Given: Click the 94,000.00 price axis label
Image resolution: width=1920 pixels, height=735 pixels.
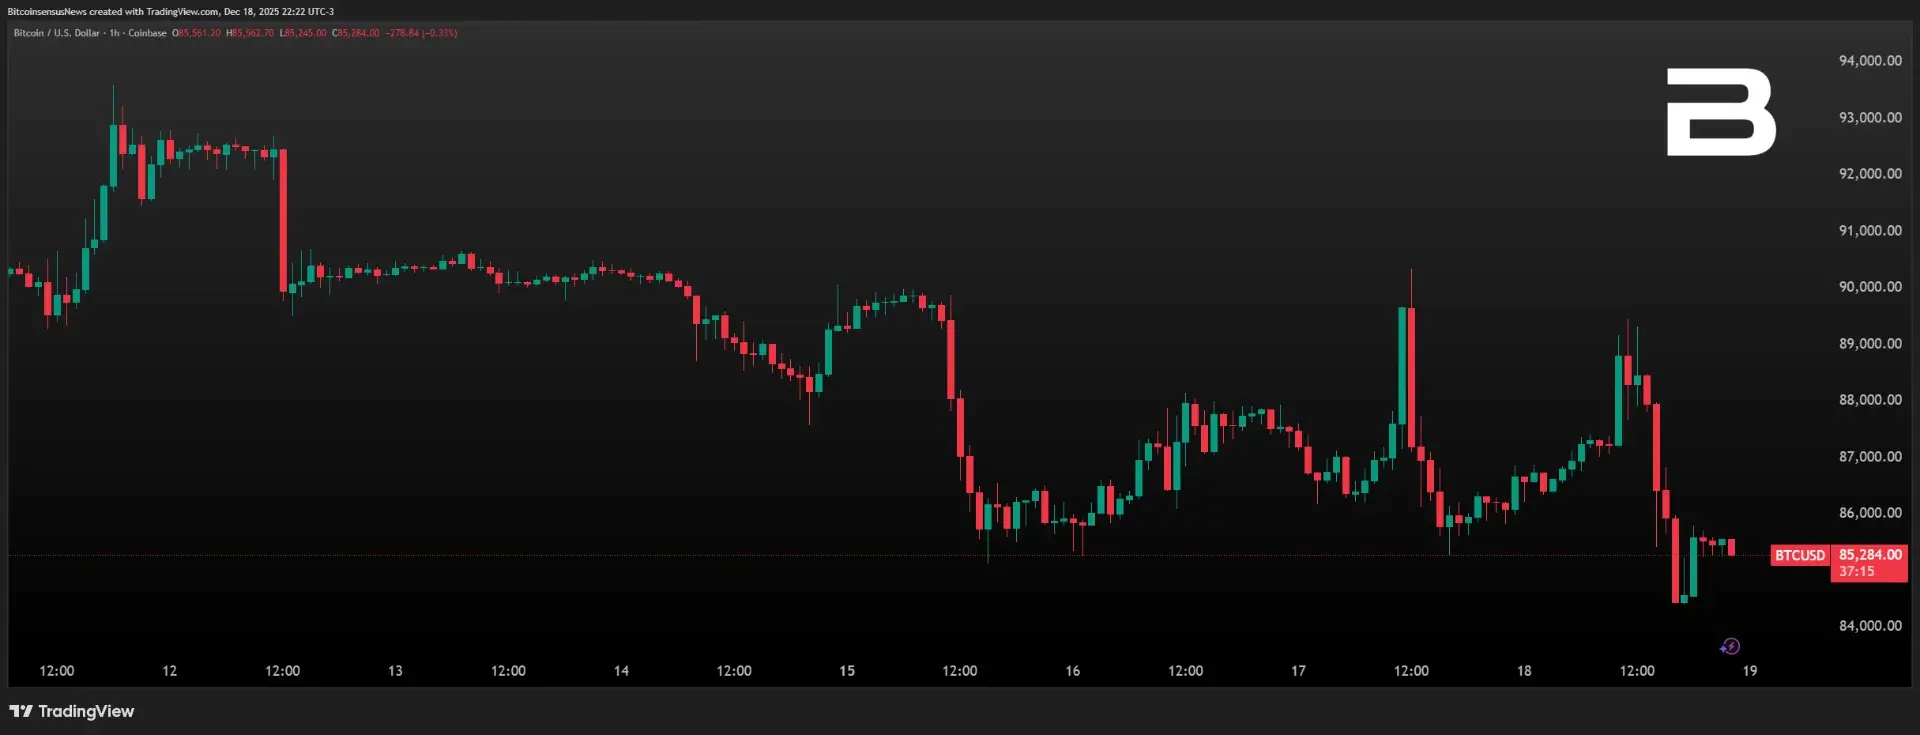Looking at the screenshot, I should click(1869, 61).
